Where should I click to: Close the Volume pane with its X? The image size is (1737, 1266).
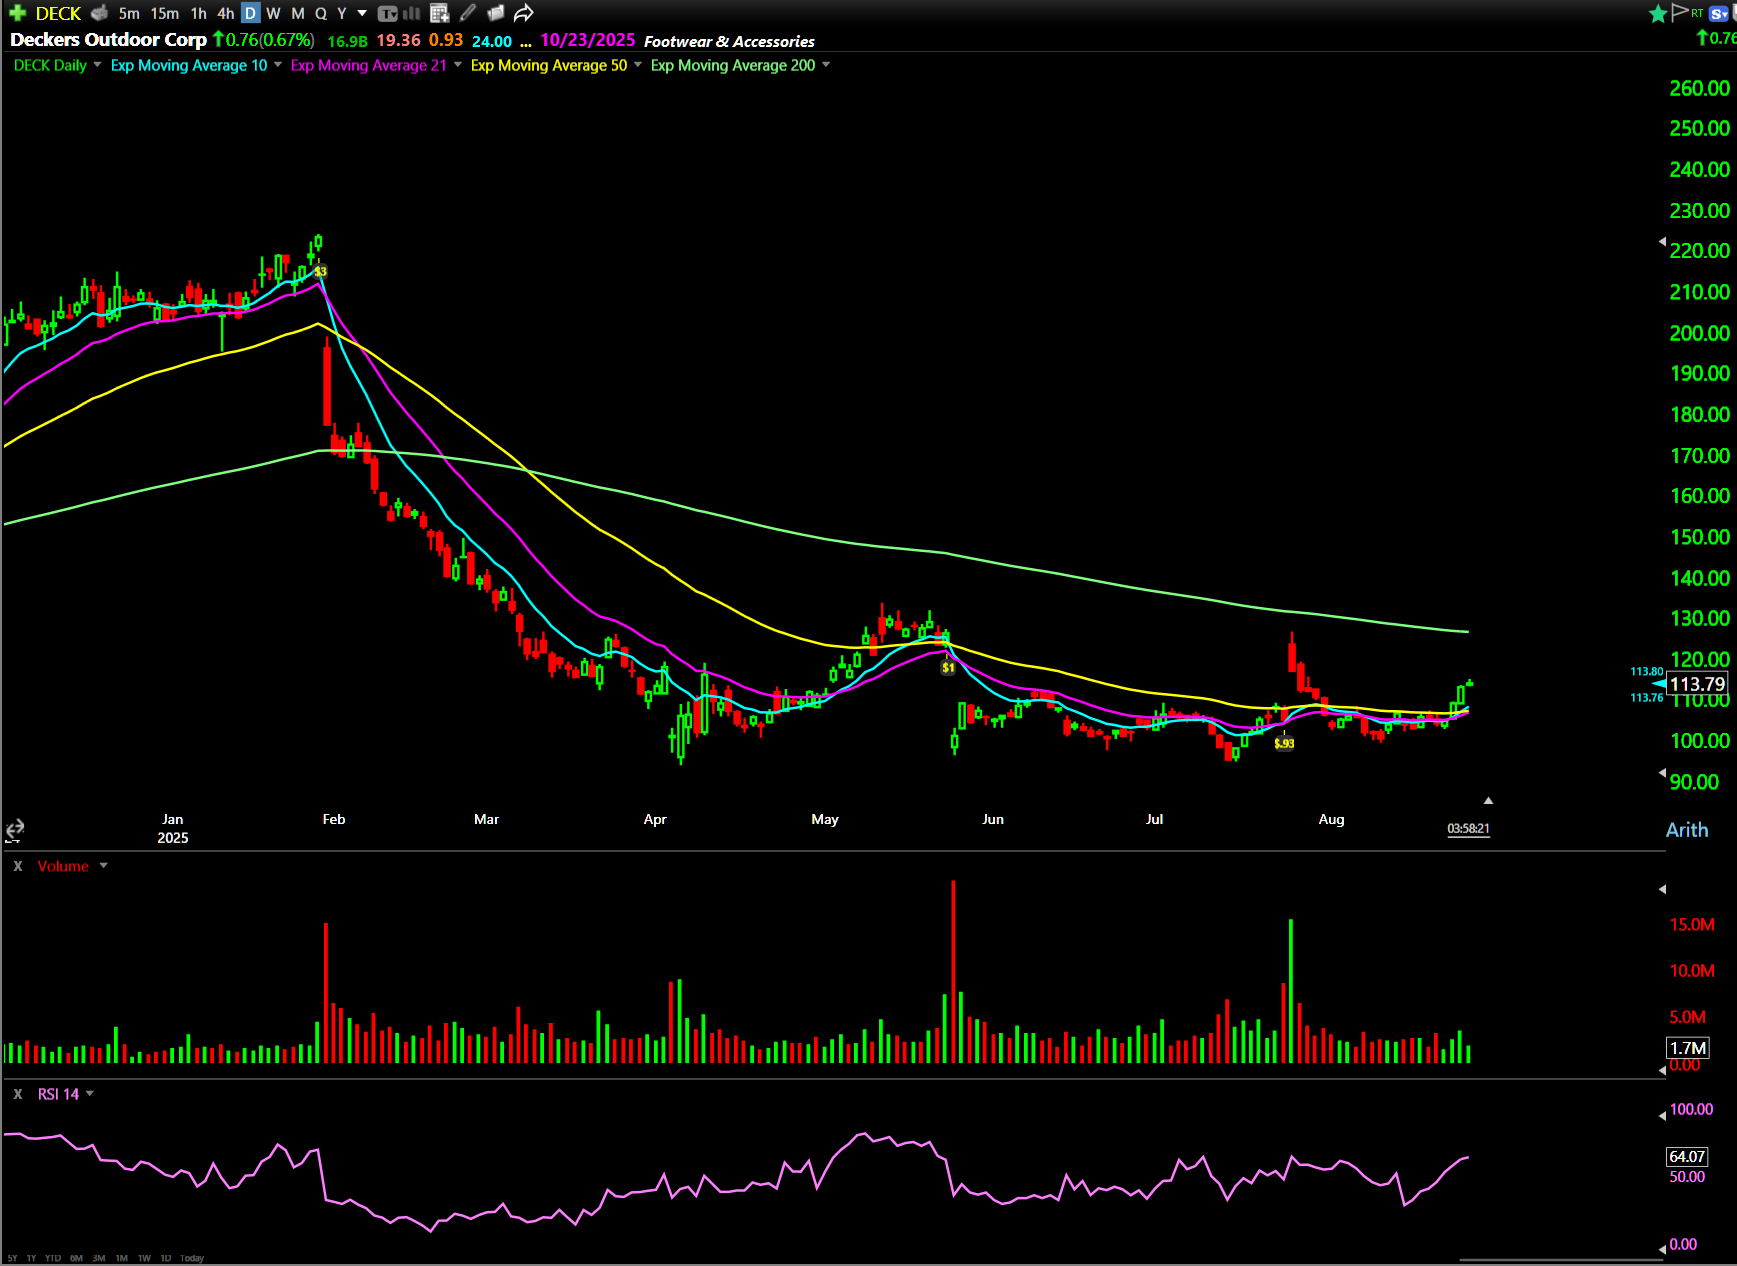click(18, 866)
